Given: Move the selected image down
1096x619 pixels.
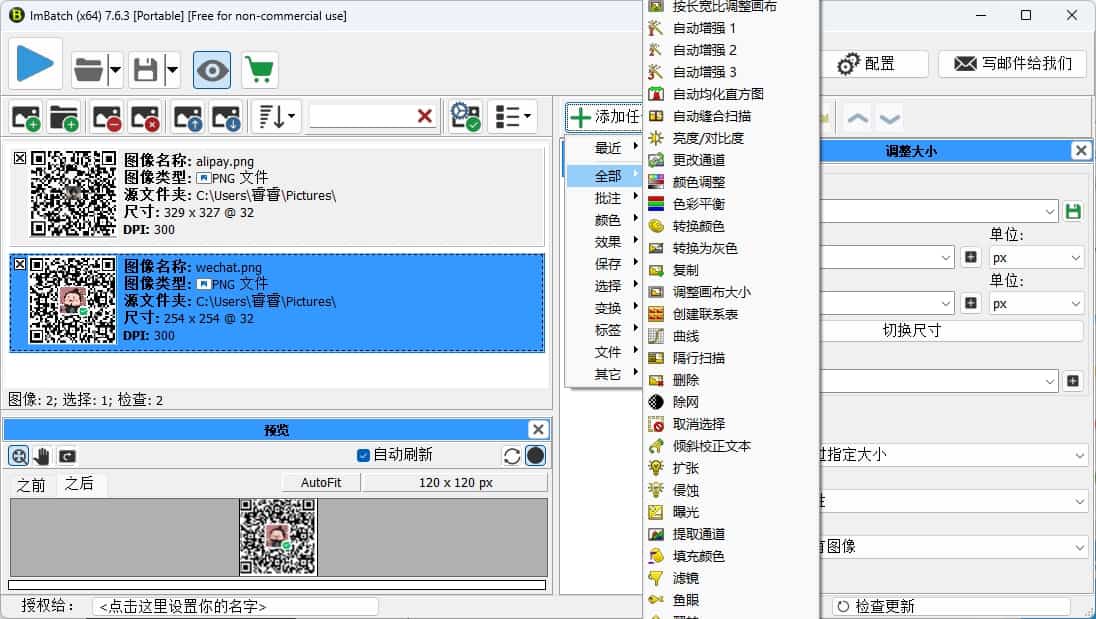Looking at the screenshot, I should 226,117.
